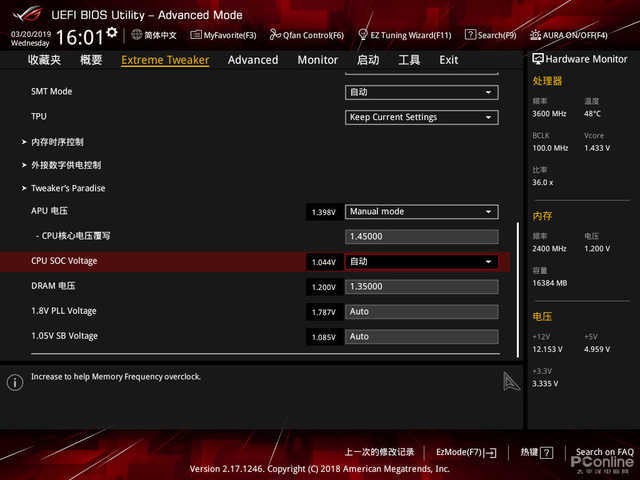Open the CPU SOC Voltage dropdown
This screenshot has width=640, height=480.
pos(422,262)
